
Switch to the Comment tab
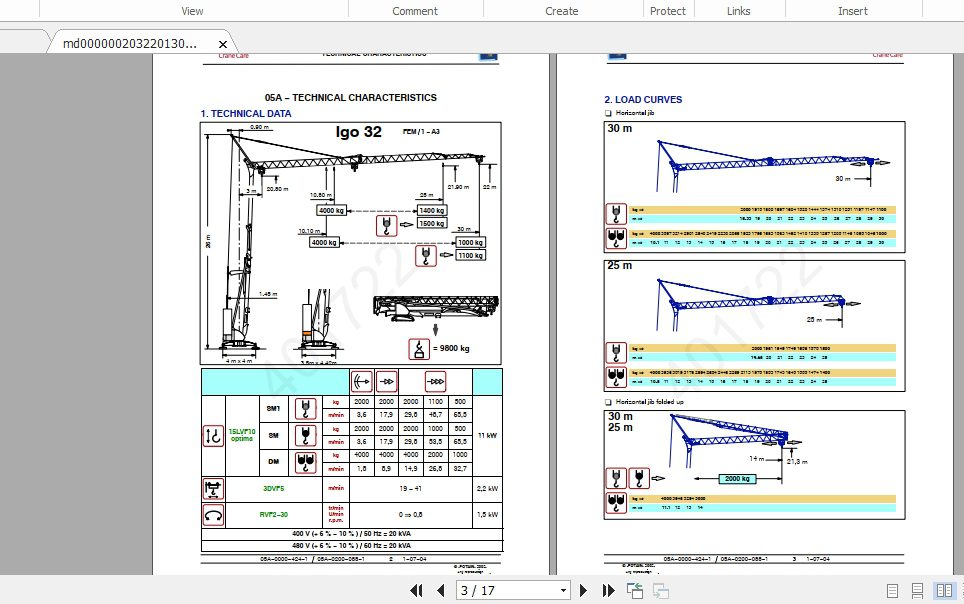(415, 10)
